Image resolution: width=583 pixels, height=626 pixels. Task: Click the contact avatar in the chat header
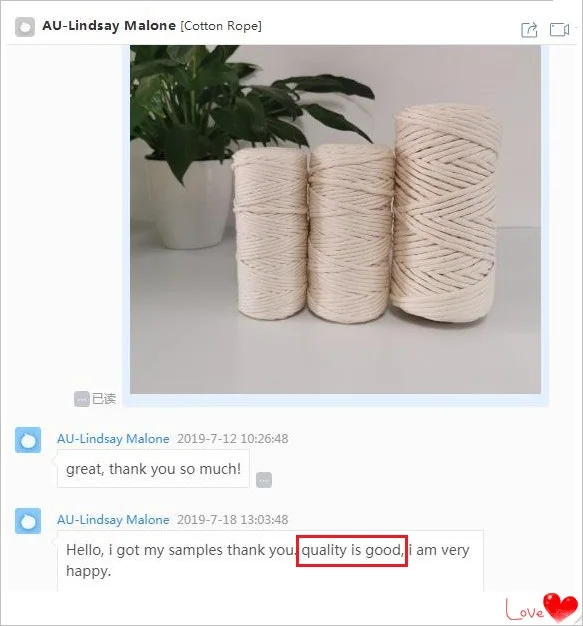pyautogui.click(x=25, y=27)
